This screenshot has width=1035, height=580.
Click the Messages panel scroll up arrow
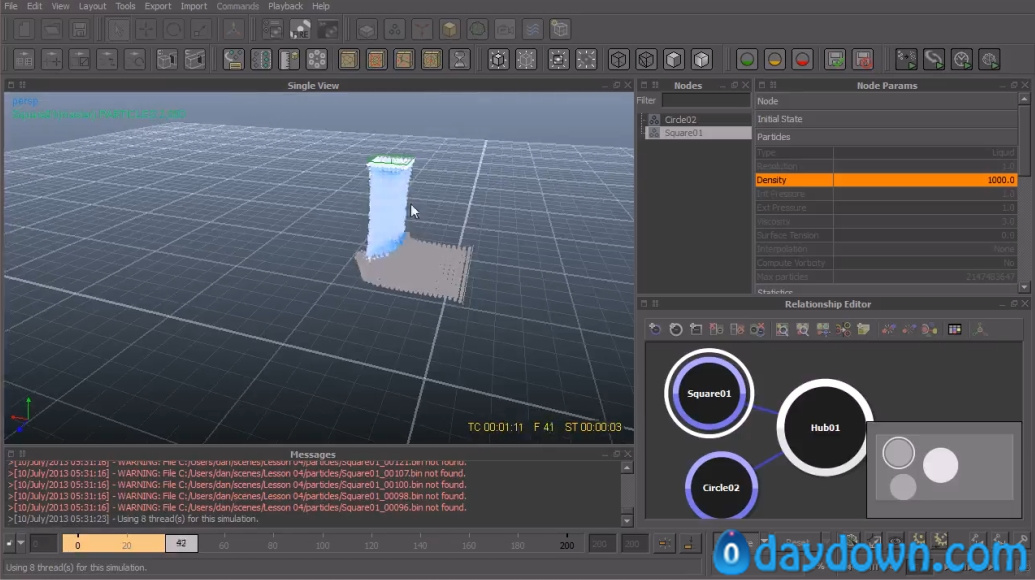(x=627, y=468)
